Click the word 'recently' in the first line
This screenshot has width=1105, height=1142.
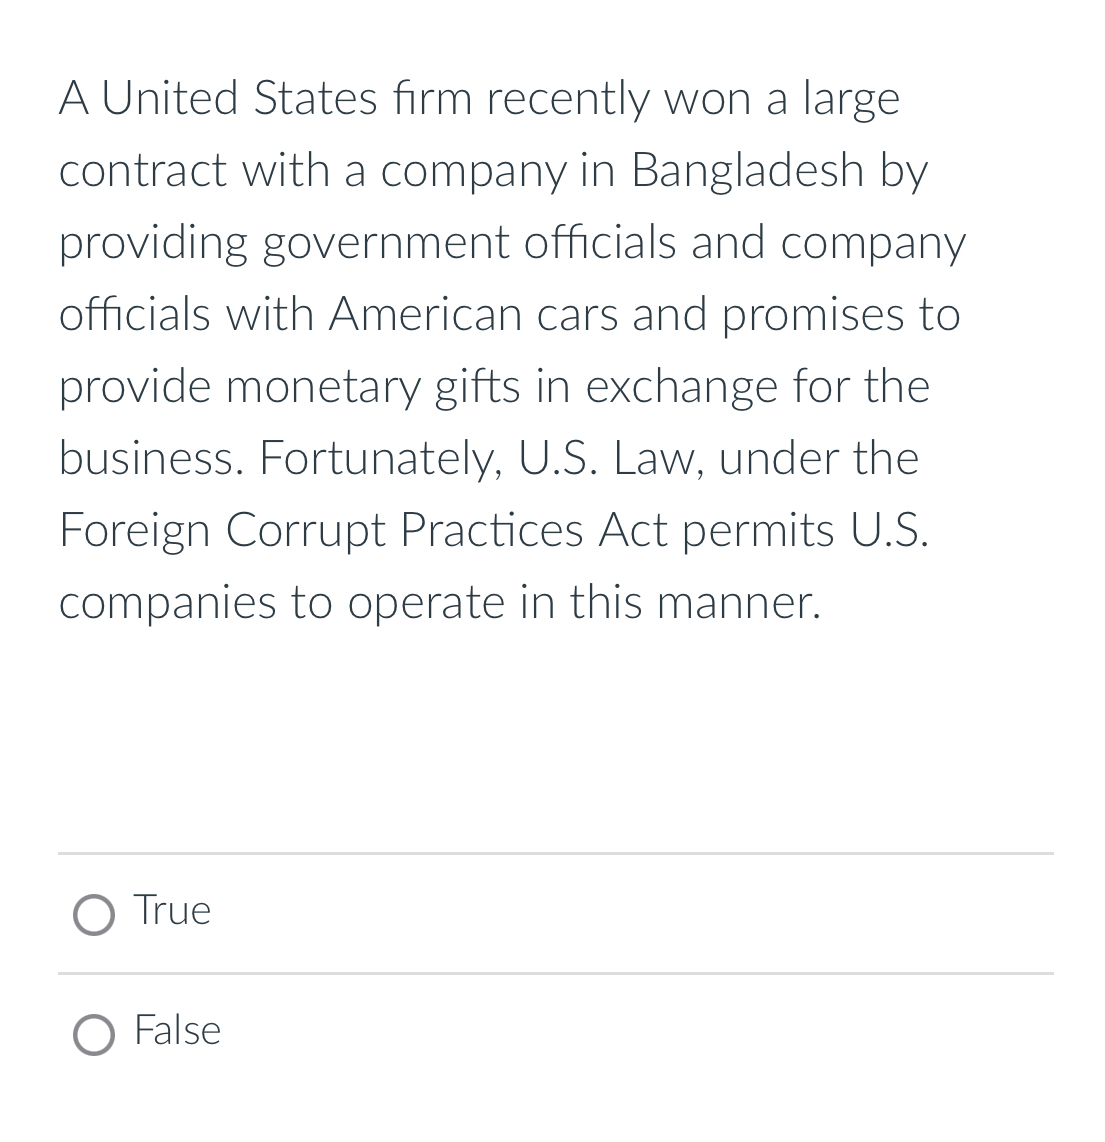(x=567, y=98)
